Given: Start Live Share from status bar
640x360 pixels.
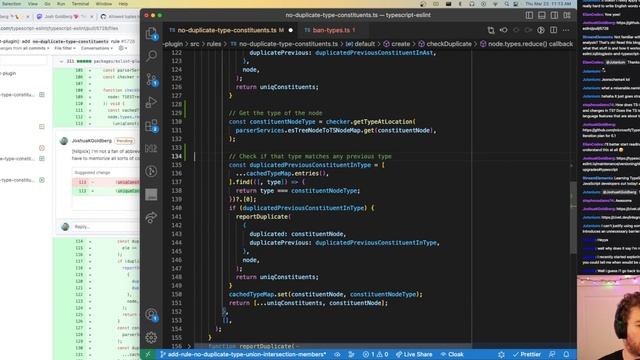Looking at the screenshot, I should coord(414,354).
